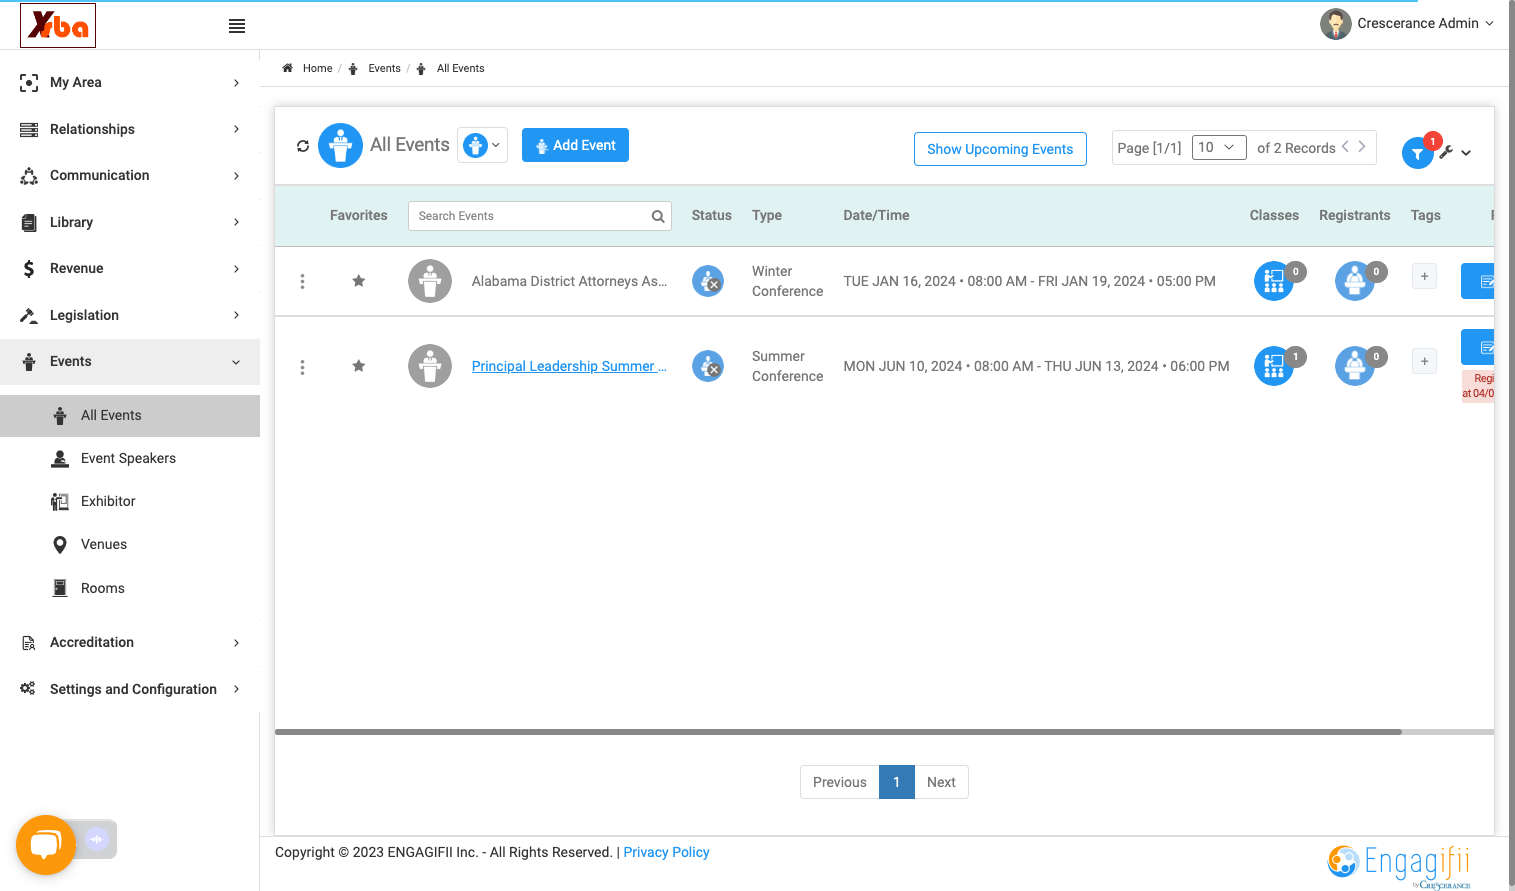
Task: Expand the Relationships menu
Action: tap(130, 129)
